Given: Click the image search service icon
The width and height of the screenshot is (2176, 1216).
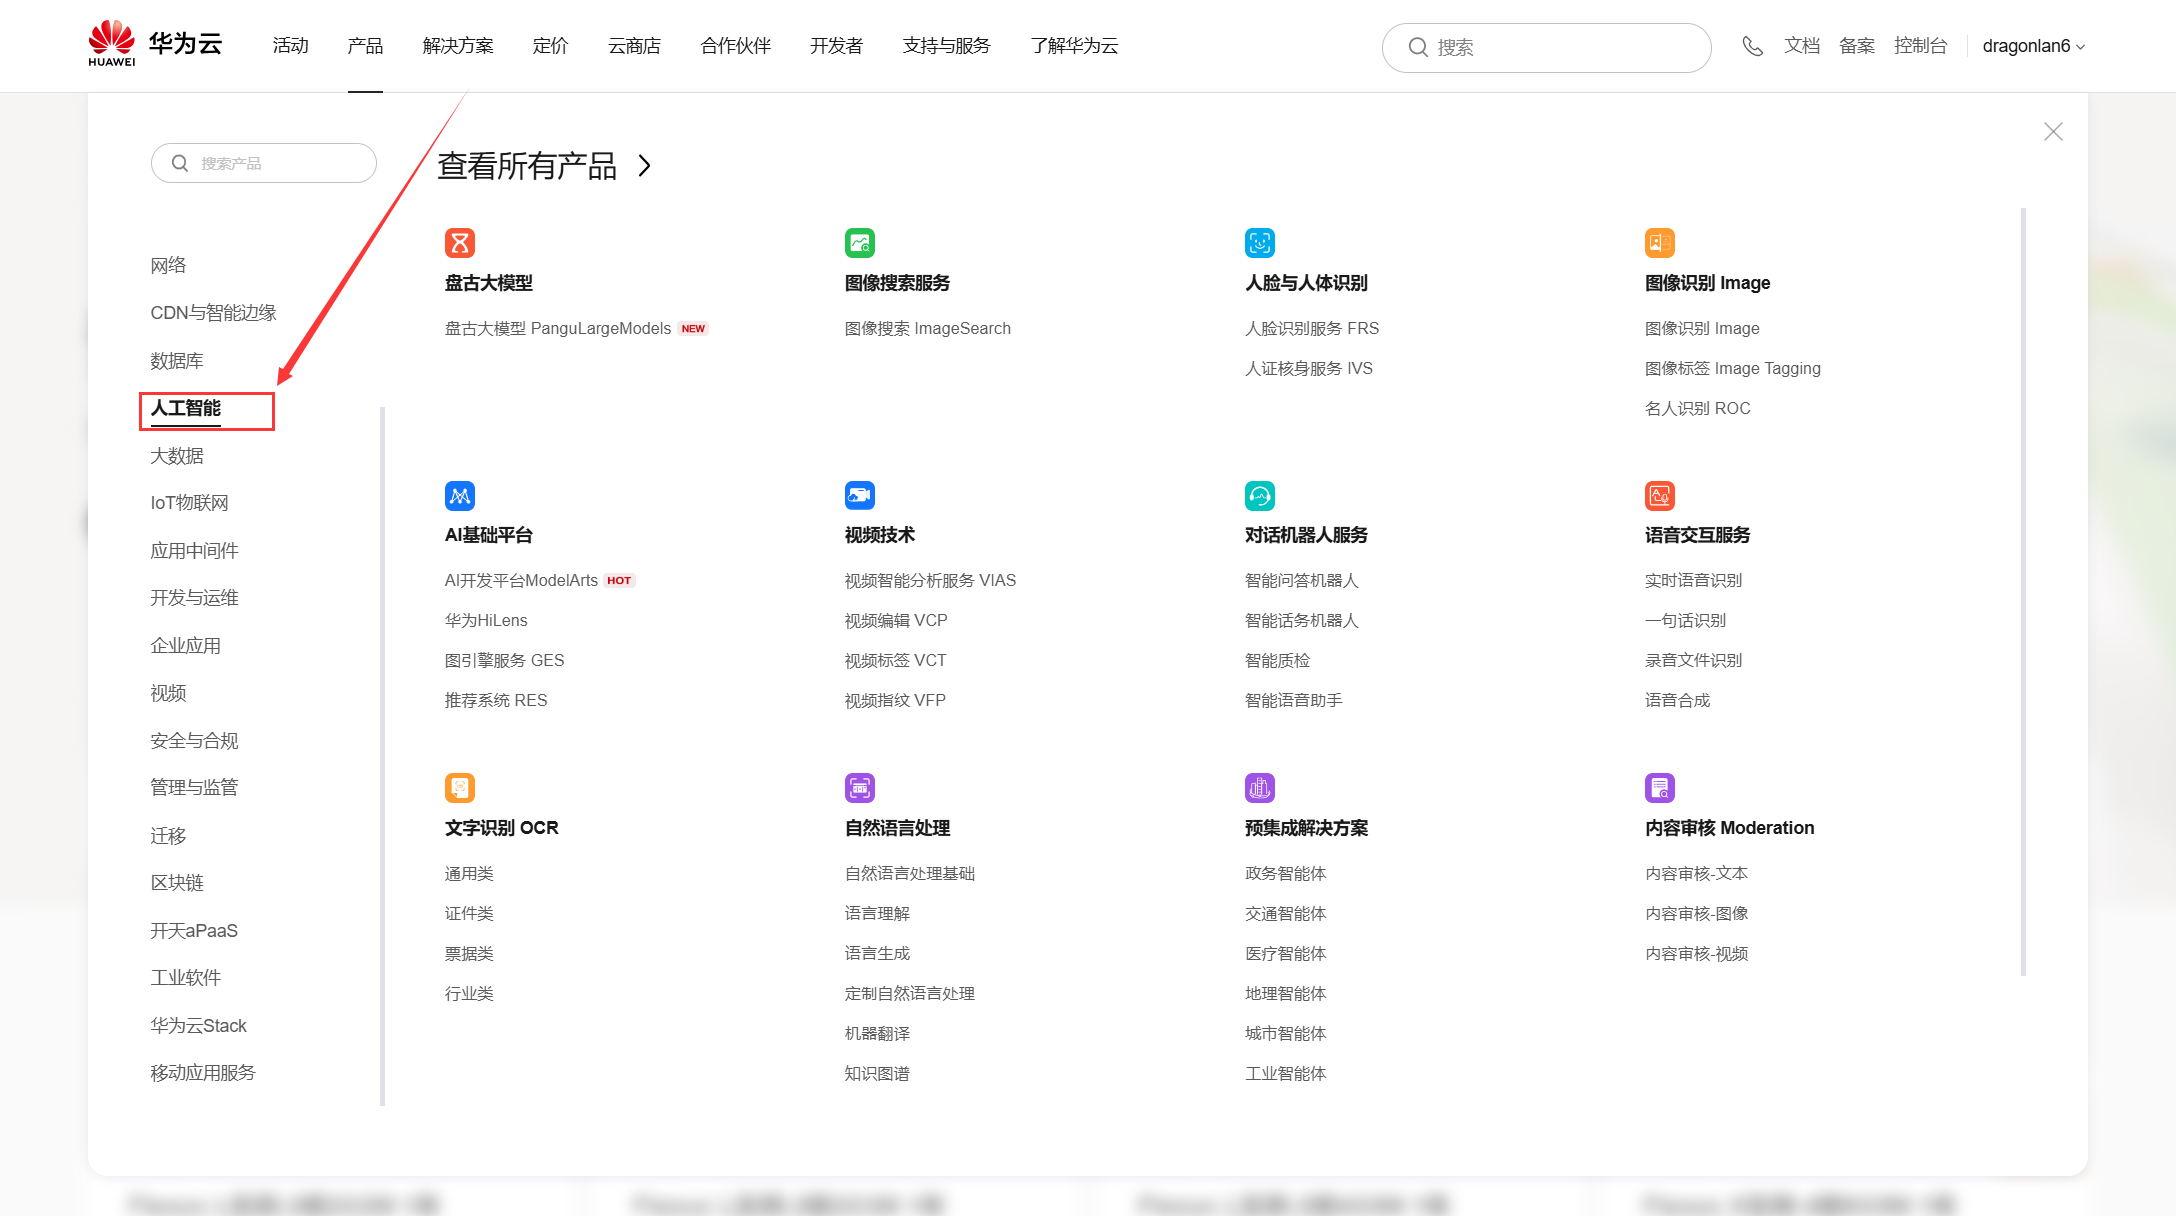Looking at the screenshot, I should [x=860, y=243].
